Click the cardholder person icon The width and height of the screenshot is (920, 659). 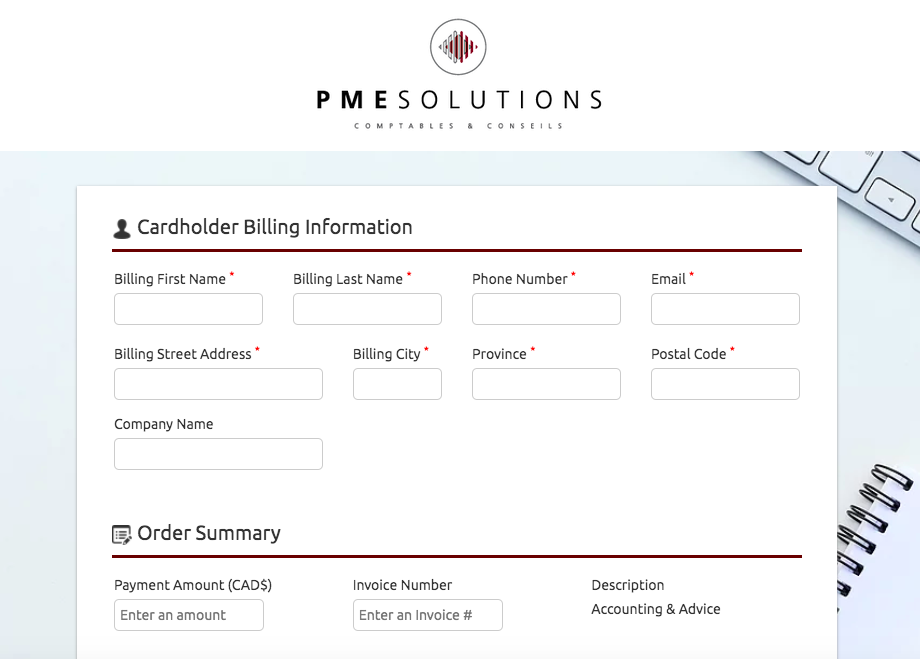(x=122, y=229)
